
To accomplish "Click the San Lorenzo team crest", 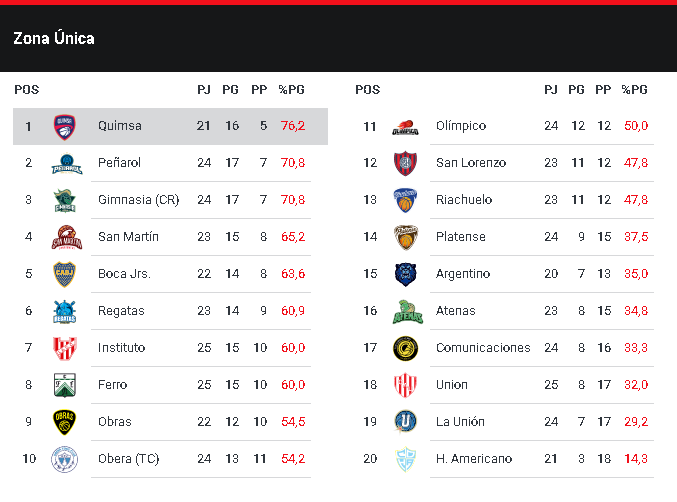I will [404, 163].
